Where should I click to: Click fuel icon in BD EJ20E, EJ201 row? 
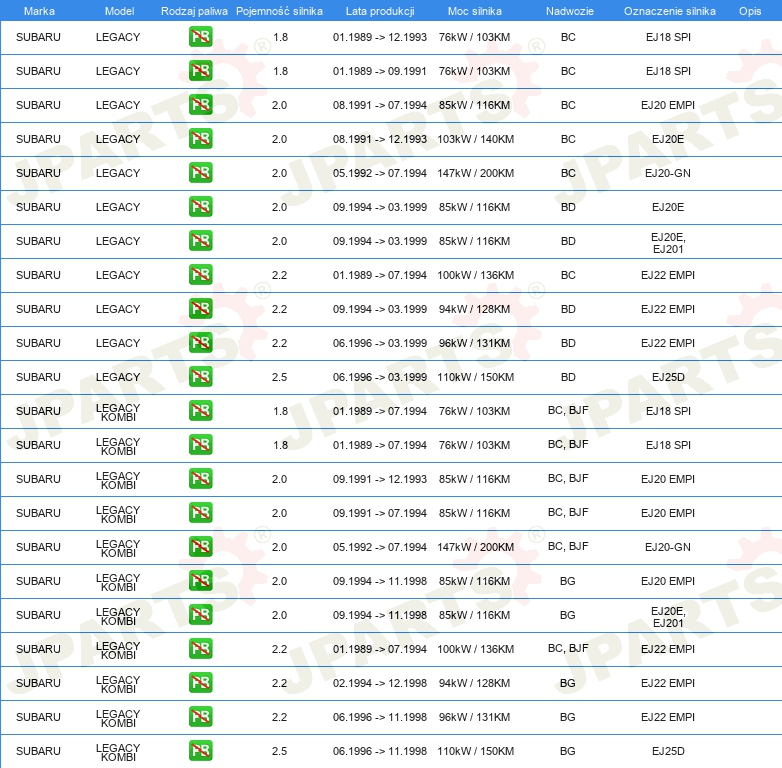tap(200, 241)
